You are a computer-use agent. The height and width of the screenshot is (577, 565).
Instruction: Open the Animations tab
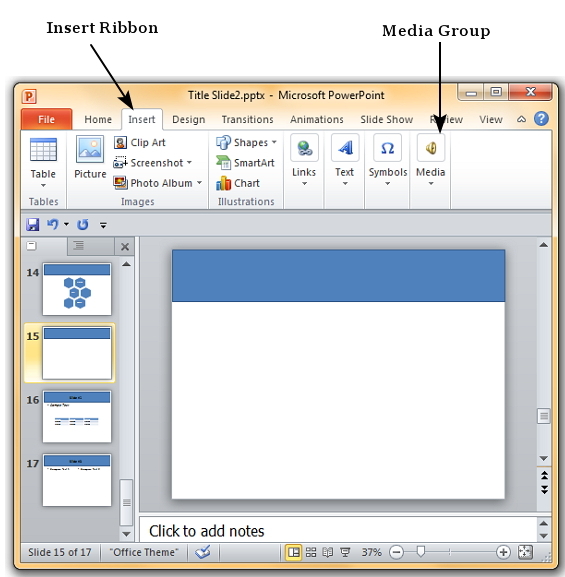click(x=317, y=119)
